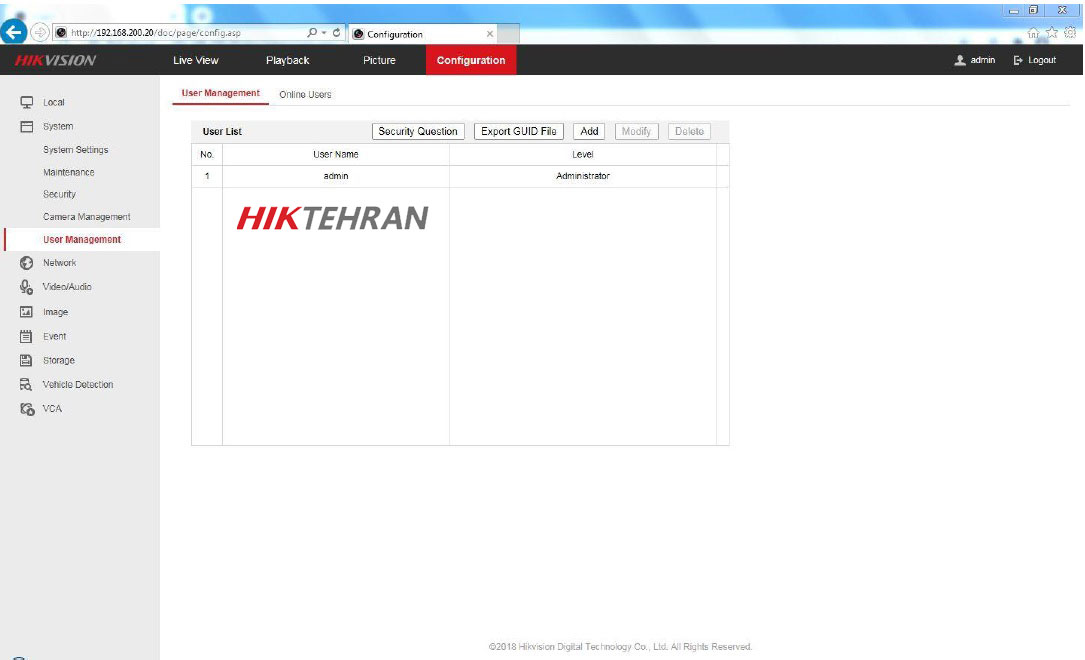
Task: Open Maintenance in sidebar
Action: click(x=69, y=172)
